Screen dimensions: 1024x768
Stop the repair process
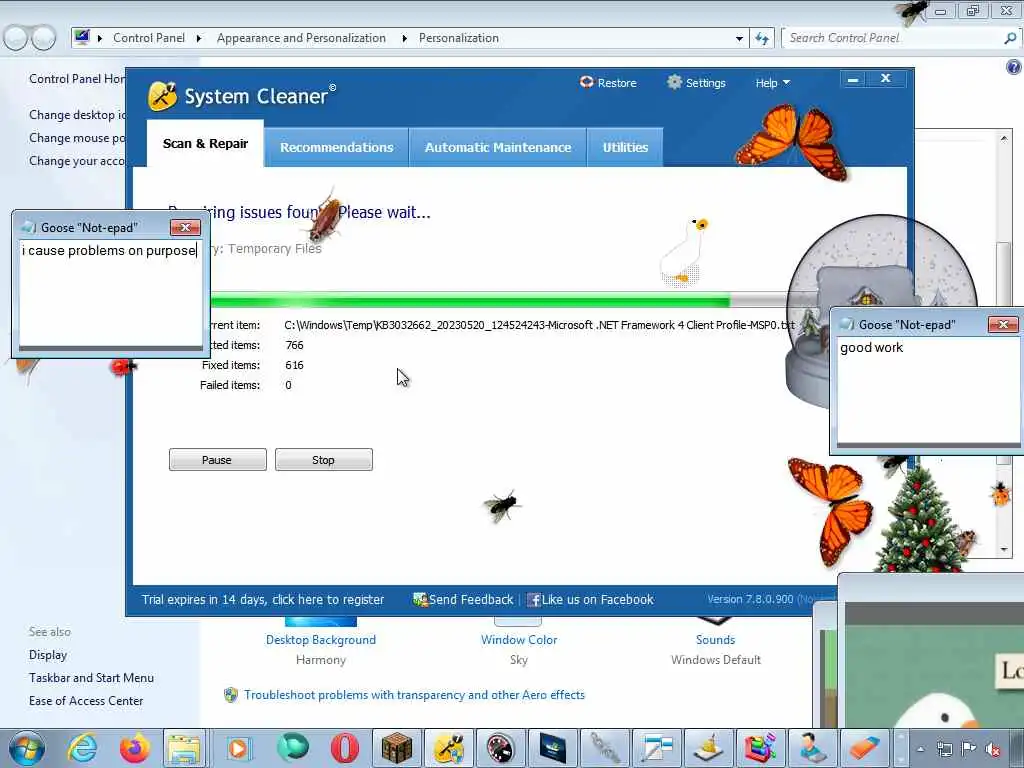(x=323, y=460)
